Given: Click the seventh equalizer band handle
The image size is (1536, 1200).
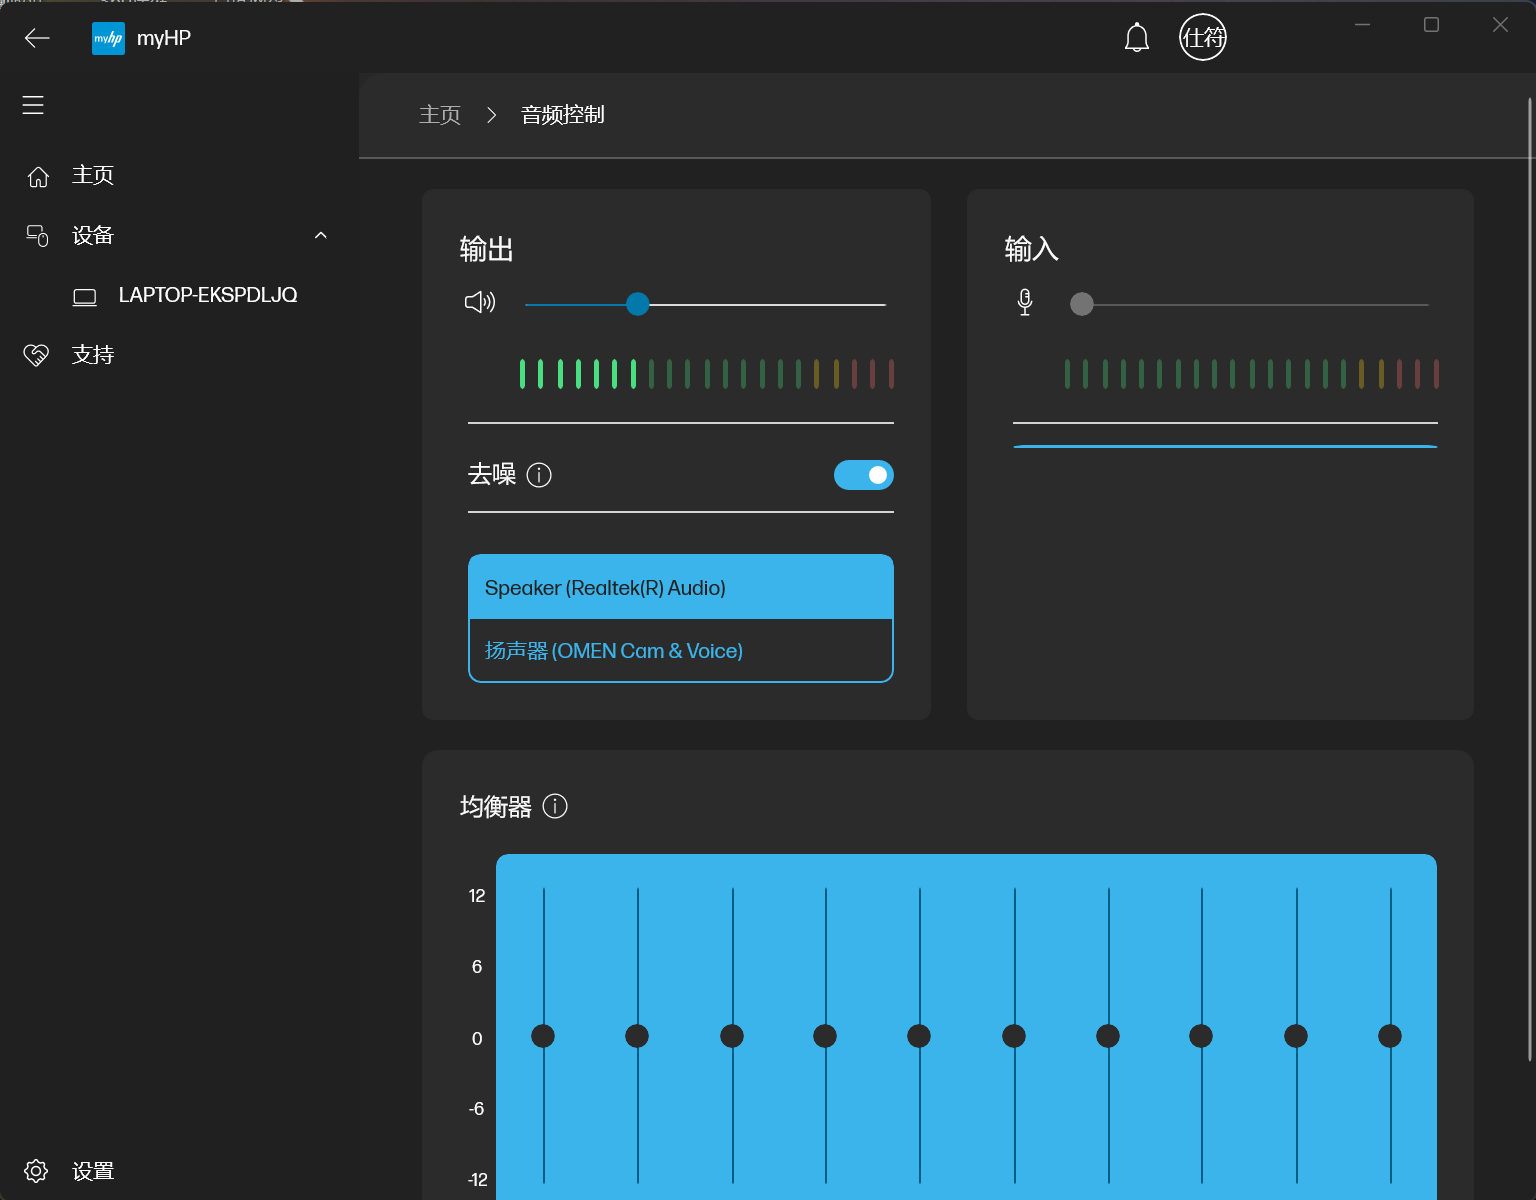Looking at the screenshot, I should click(1108, 1036).
